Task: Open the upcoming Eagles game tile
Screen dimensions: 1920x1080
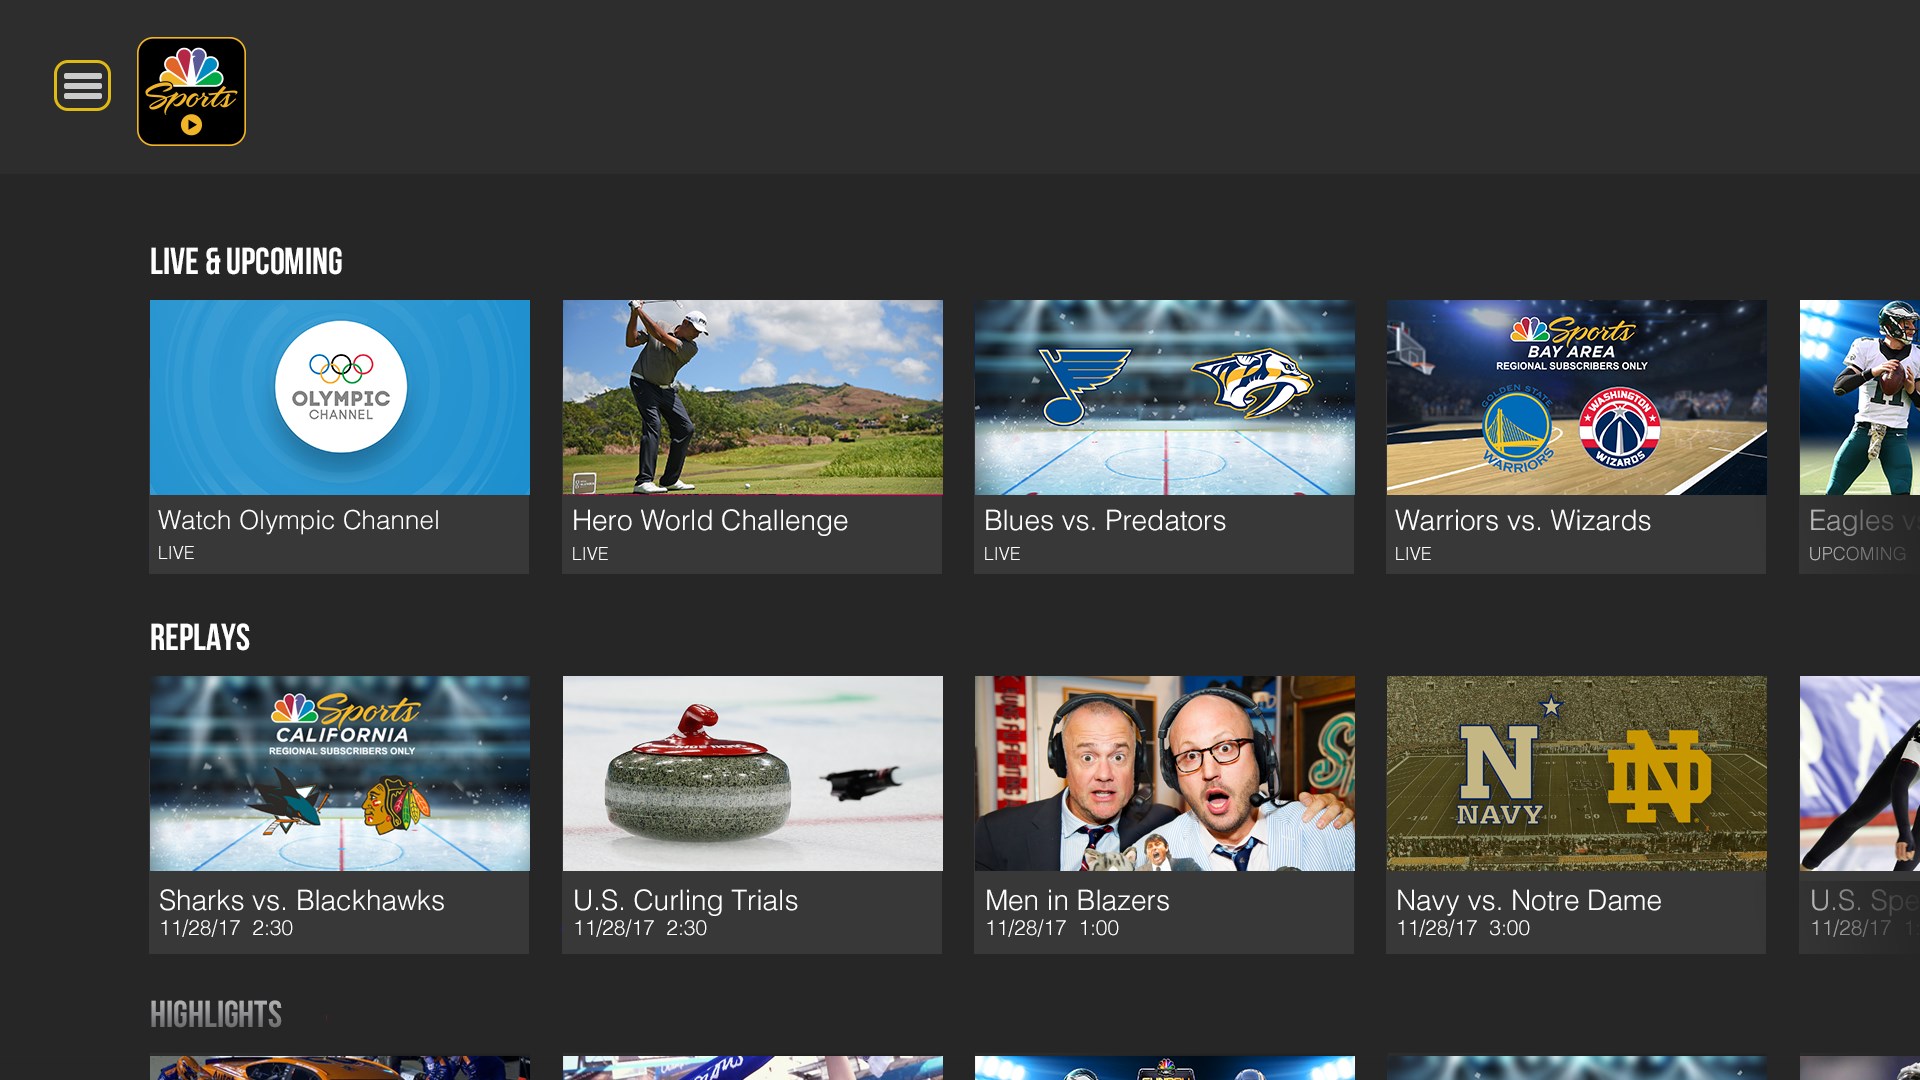Action: coord(1860,420)
